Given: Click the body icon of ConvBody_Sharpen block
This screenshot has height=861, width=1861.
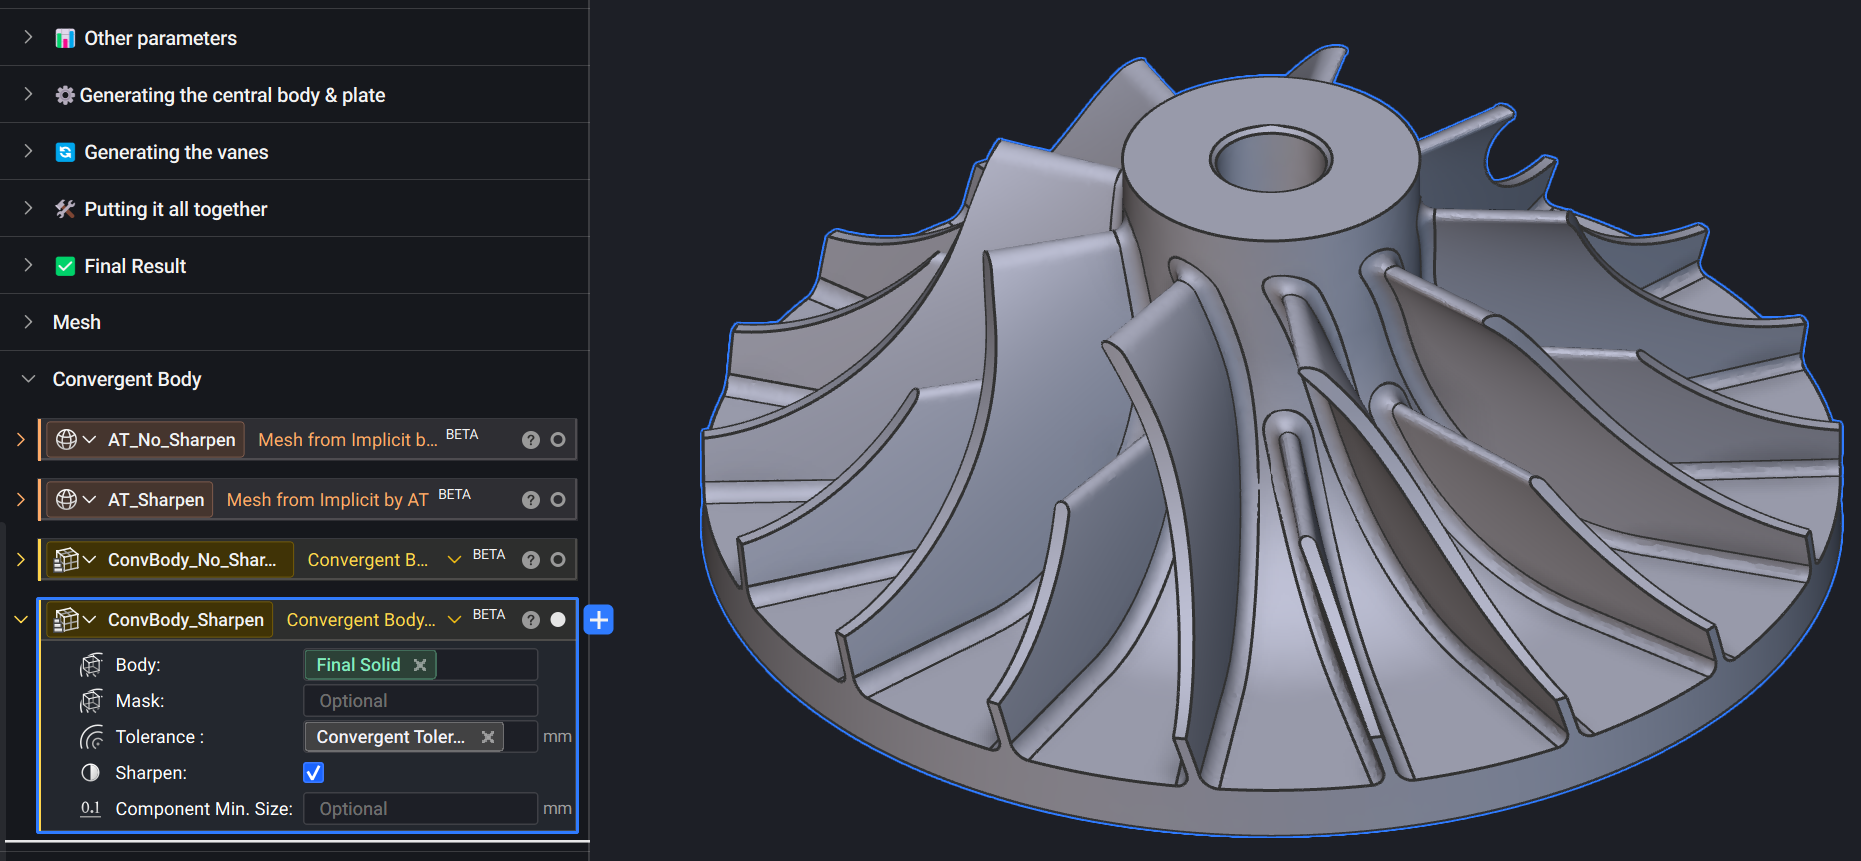Looking at the screenshot, I should click(66, 620).
